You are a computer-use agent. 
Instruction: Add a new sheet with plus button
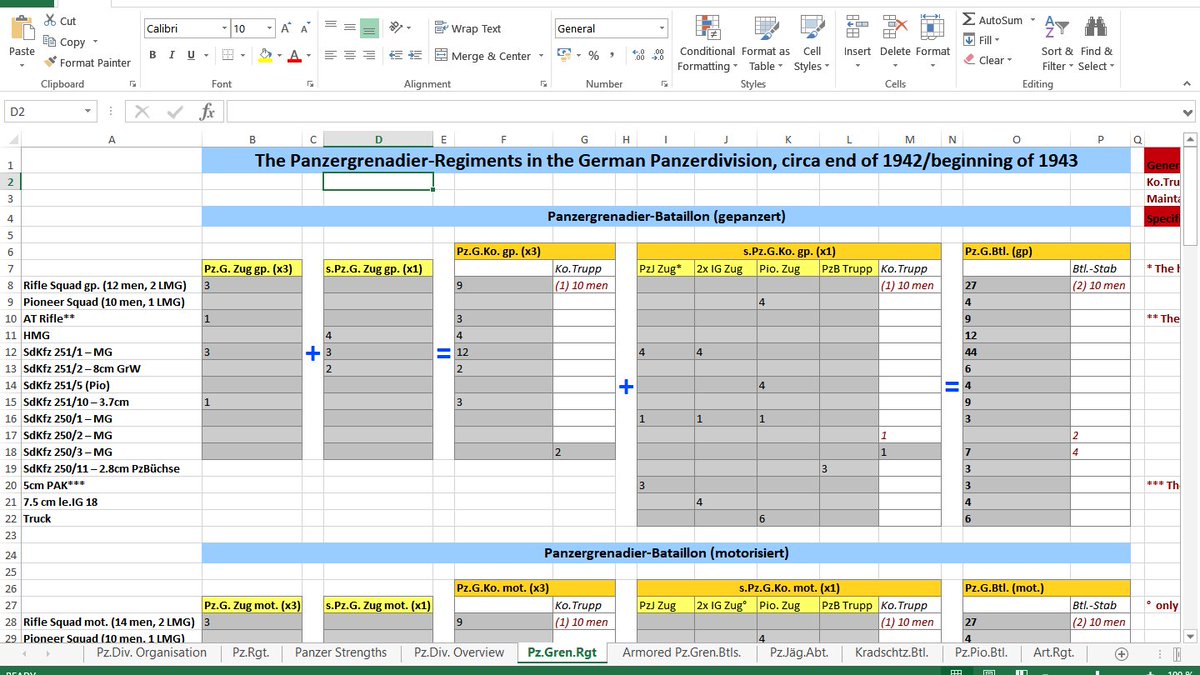click(x=1122, y=653)
